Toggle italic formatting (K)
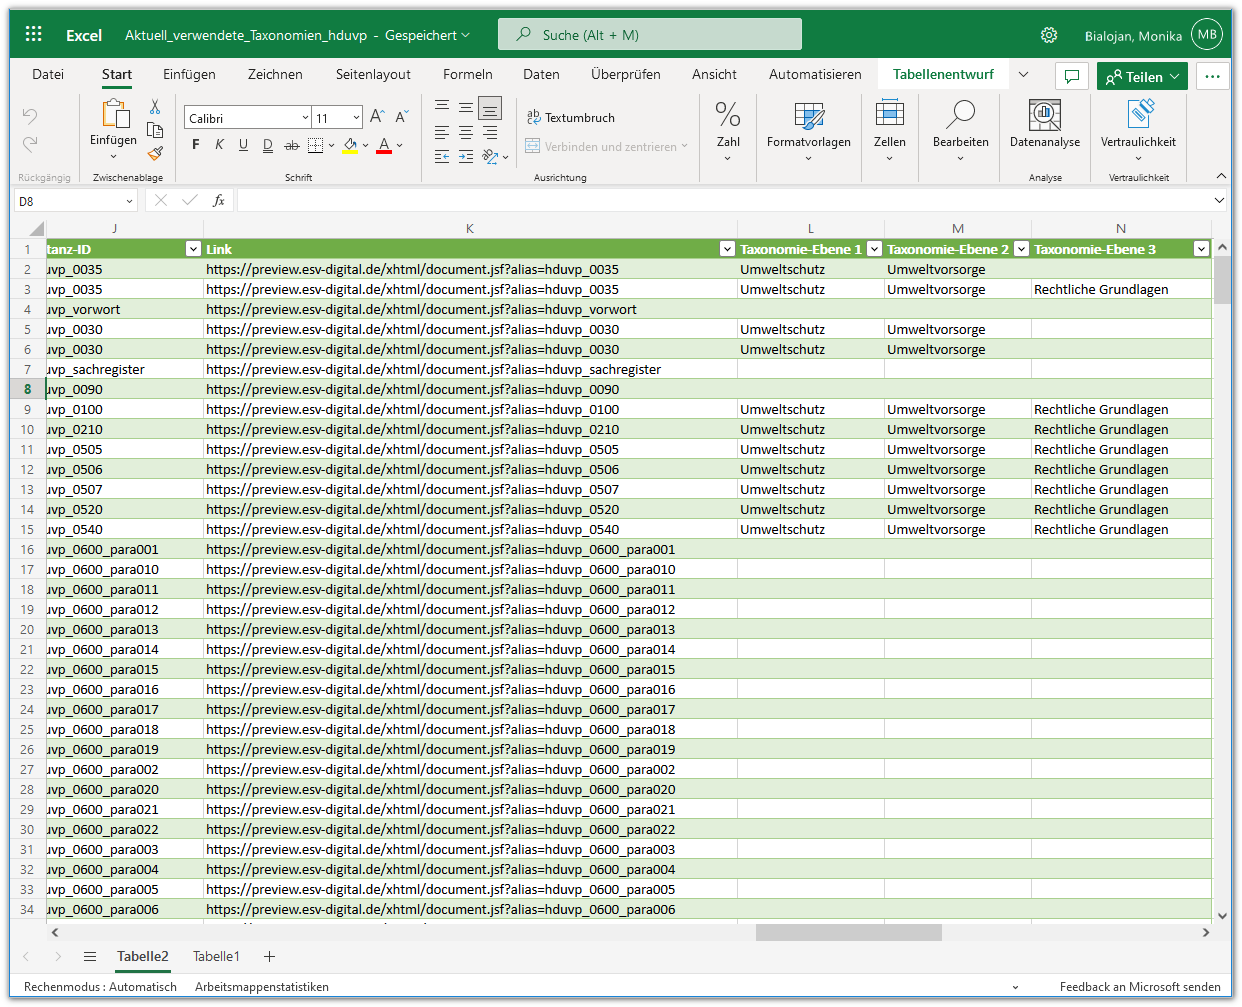Screen dimensions: 1242x1007 click(219, 145)
